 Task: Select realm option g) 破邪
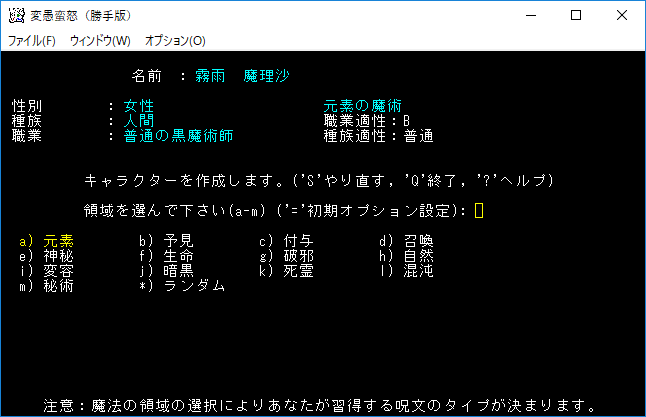click(286, 256)
